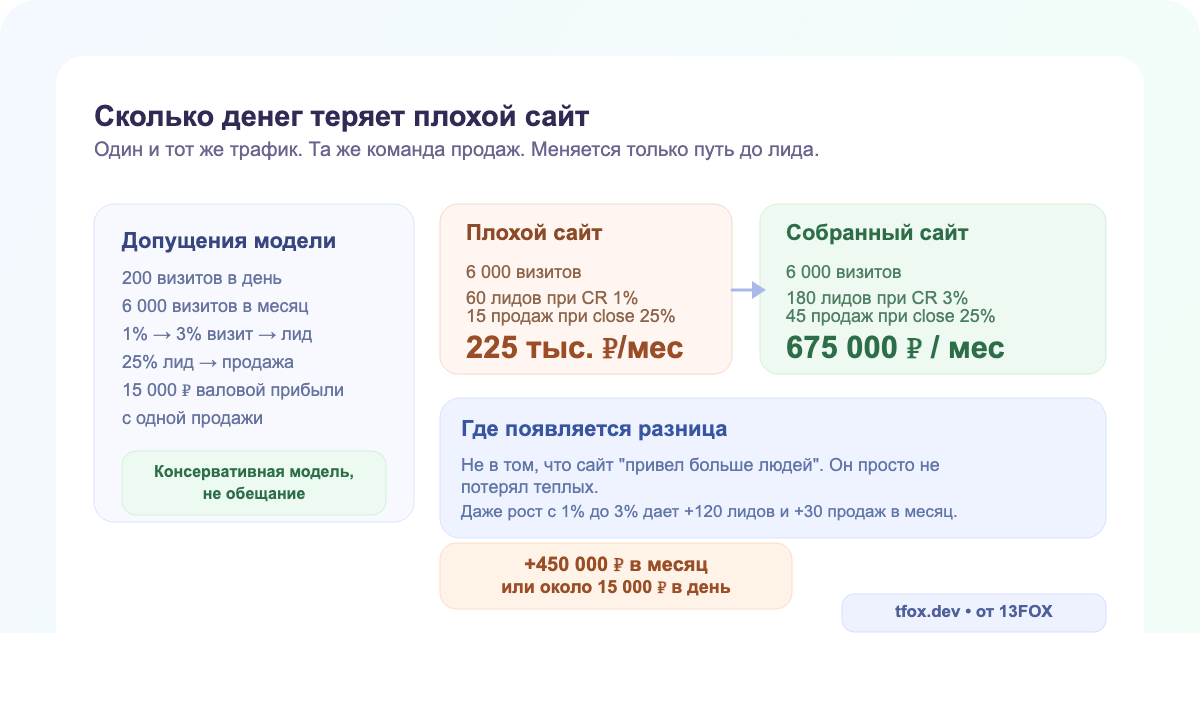Viewport: 1200px width, 720px height.
Task: Click the ruble symbol inside "225 тыс. ₽/мес"
Action: point(607,346)
